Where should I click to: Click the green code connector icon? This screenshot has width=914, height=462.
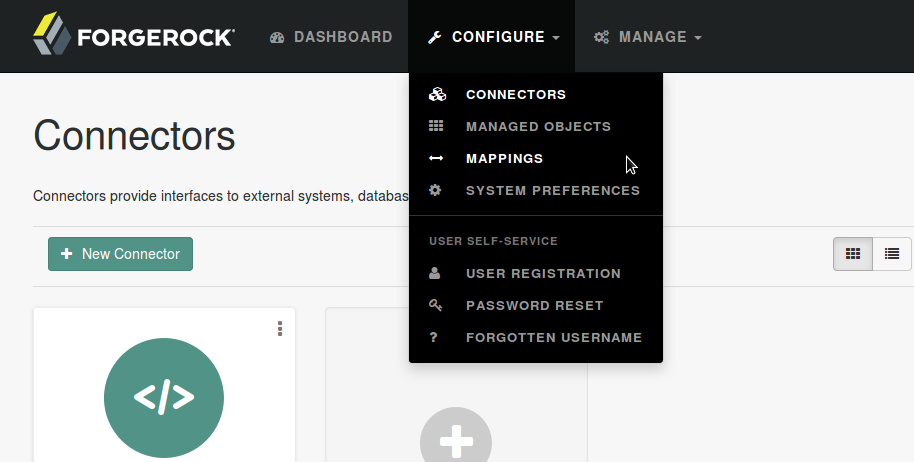tap(164, 398)
